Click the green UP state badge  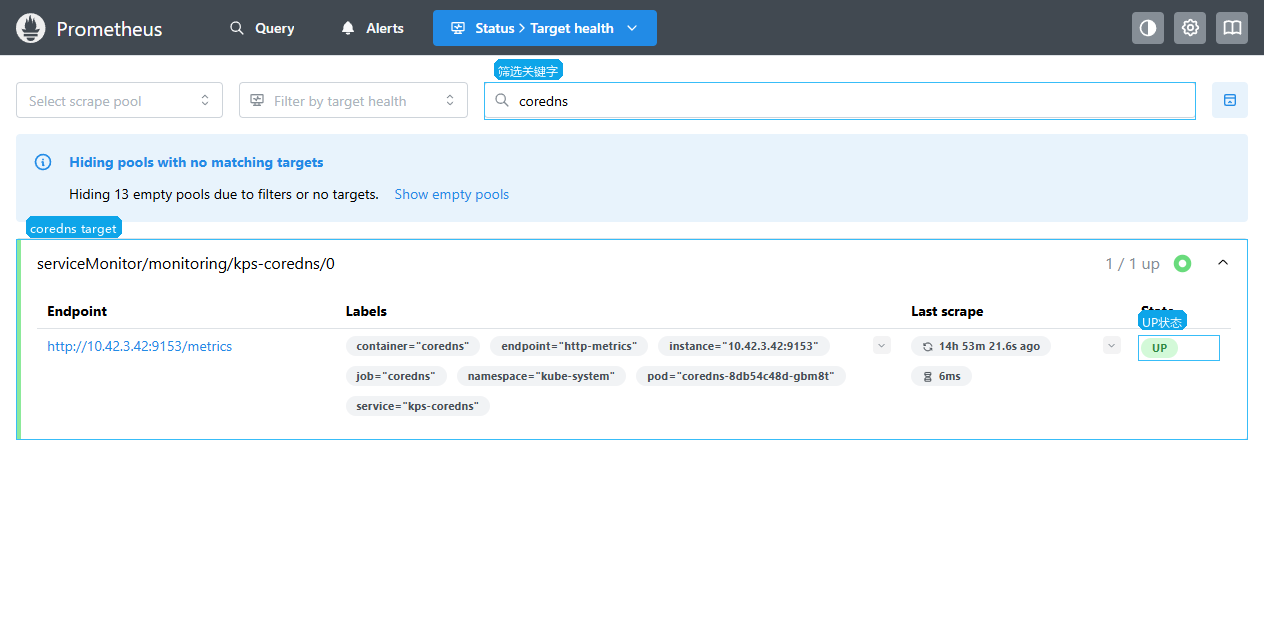click(1160, 348)
